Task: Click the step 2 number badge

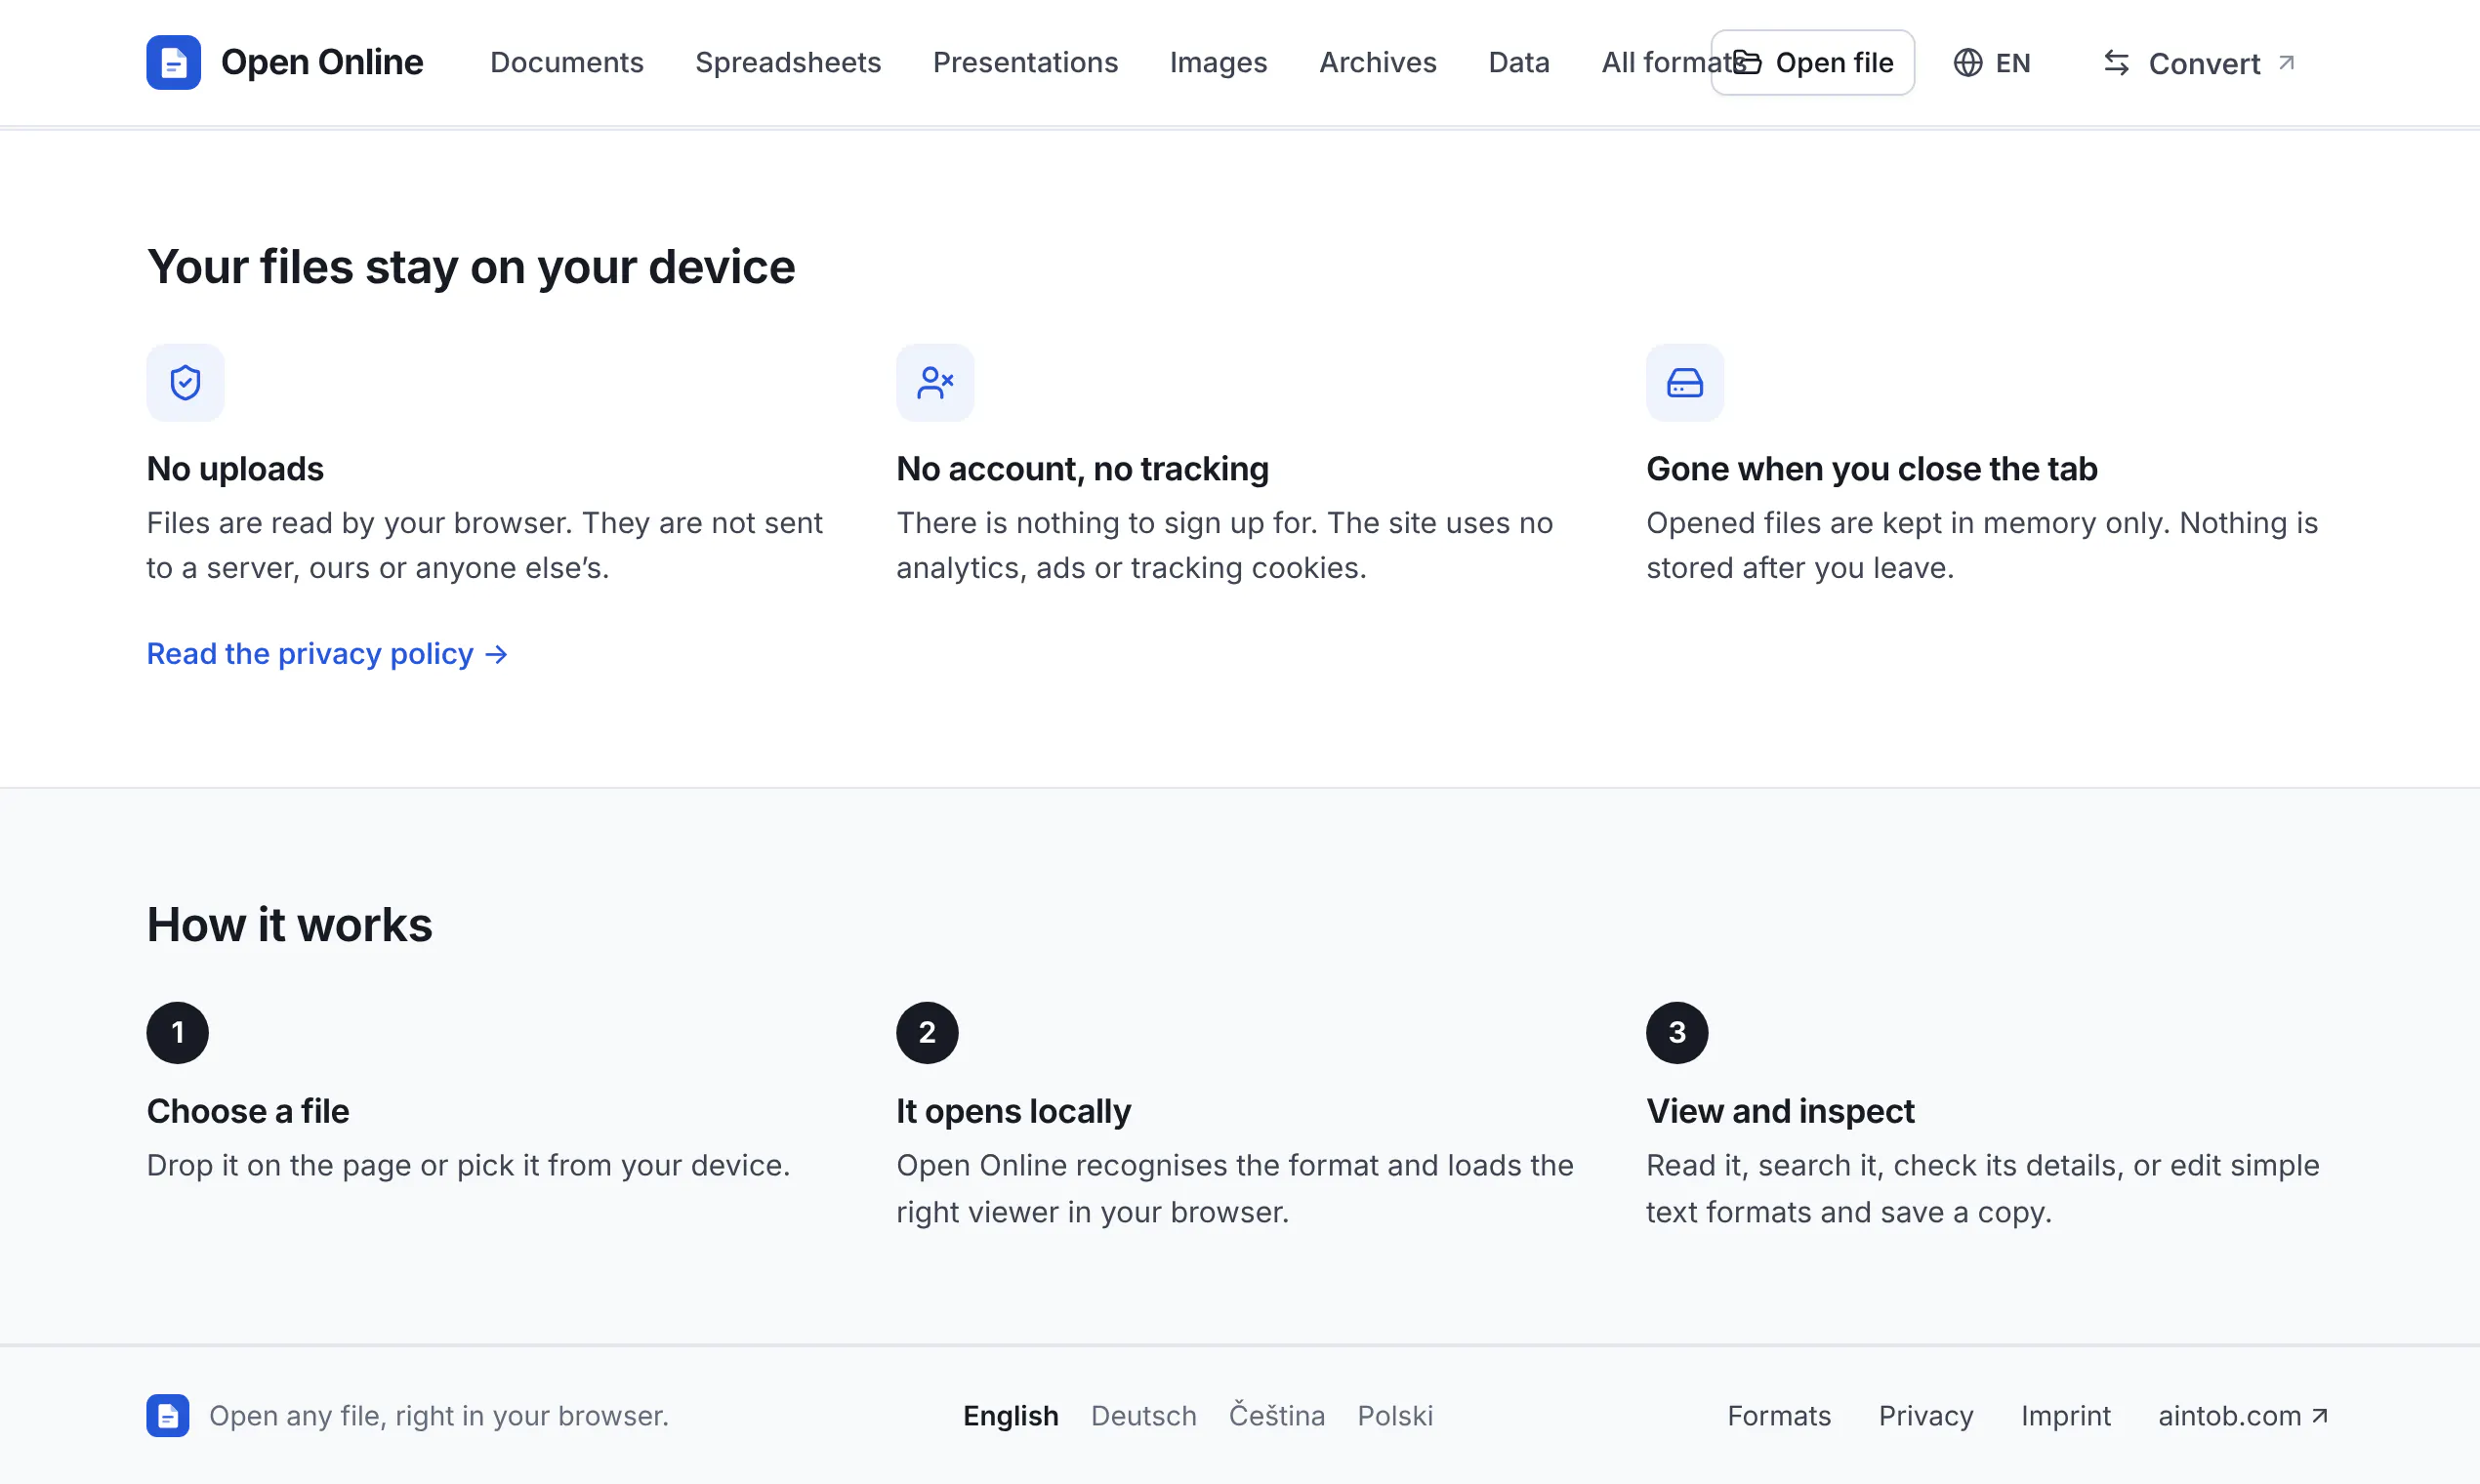Action: [x=927, y=1032]
